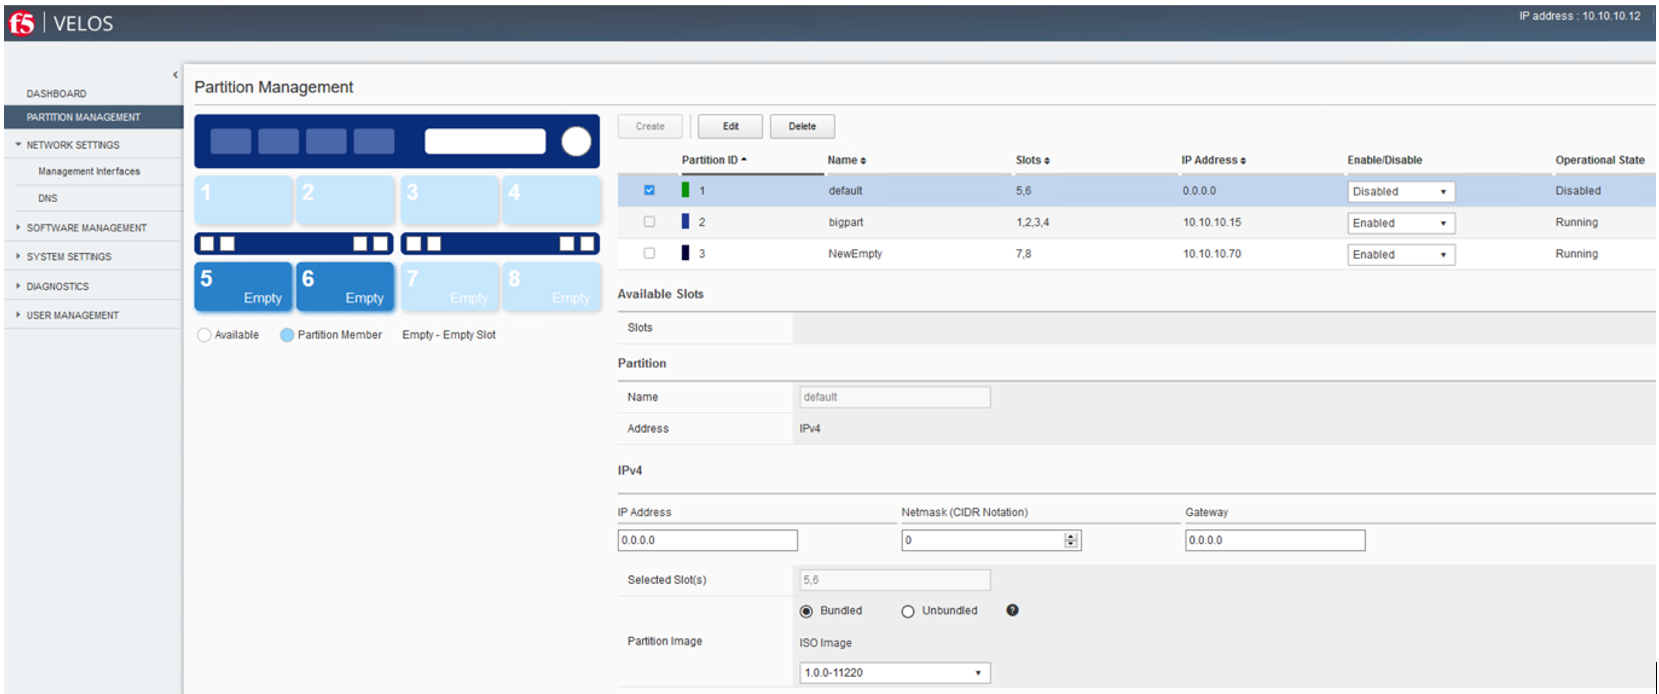Image resolution: width=1659 pixels, height=694 pixels.
Task: Click the Gateway input field
Action: tap(1275, 540)
